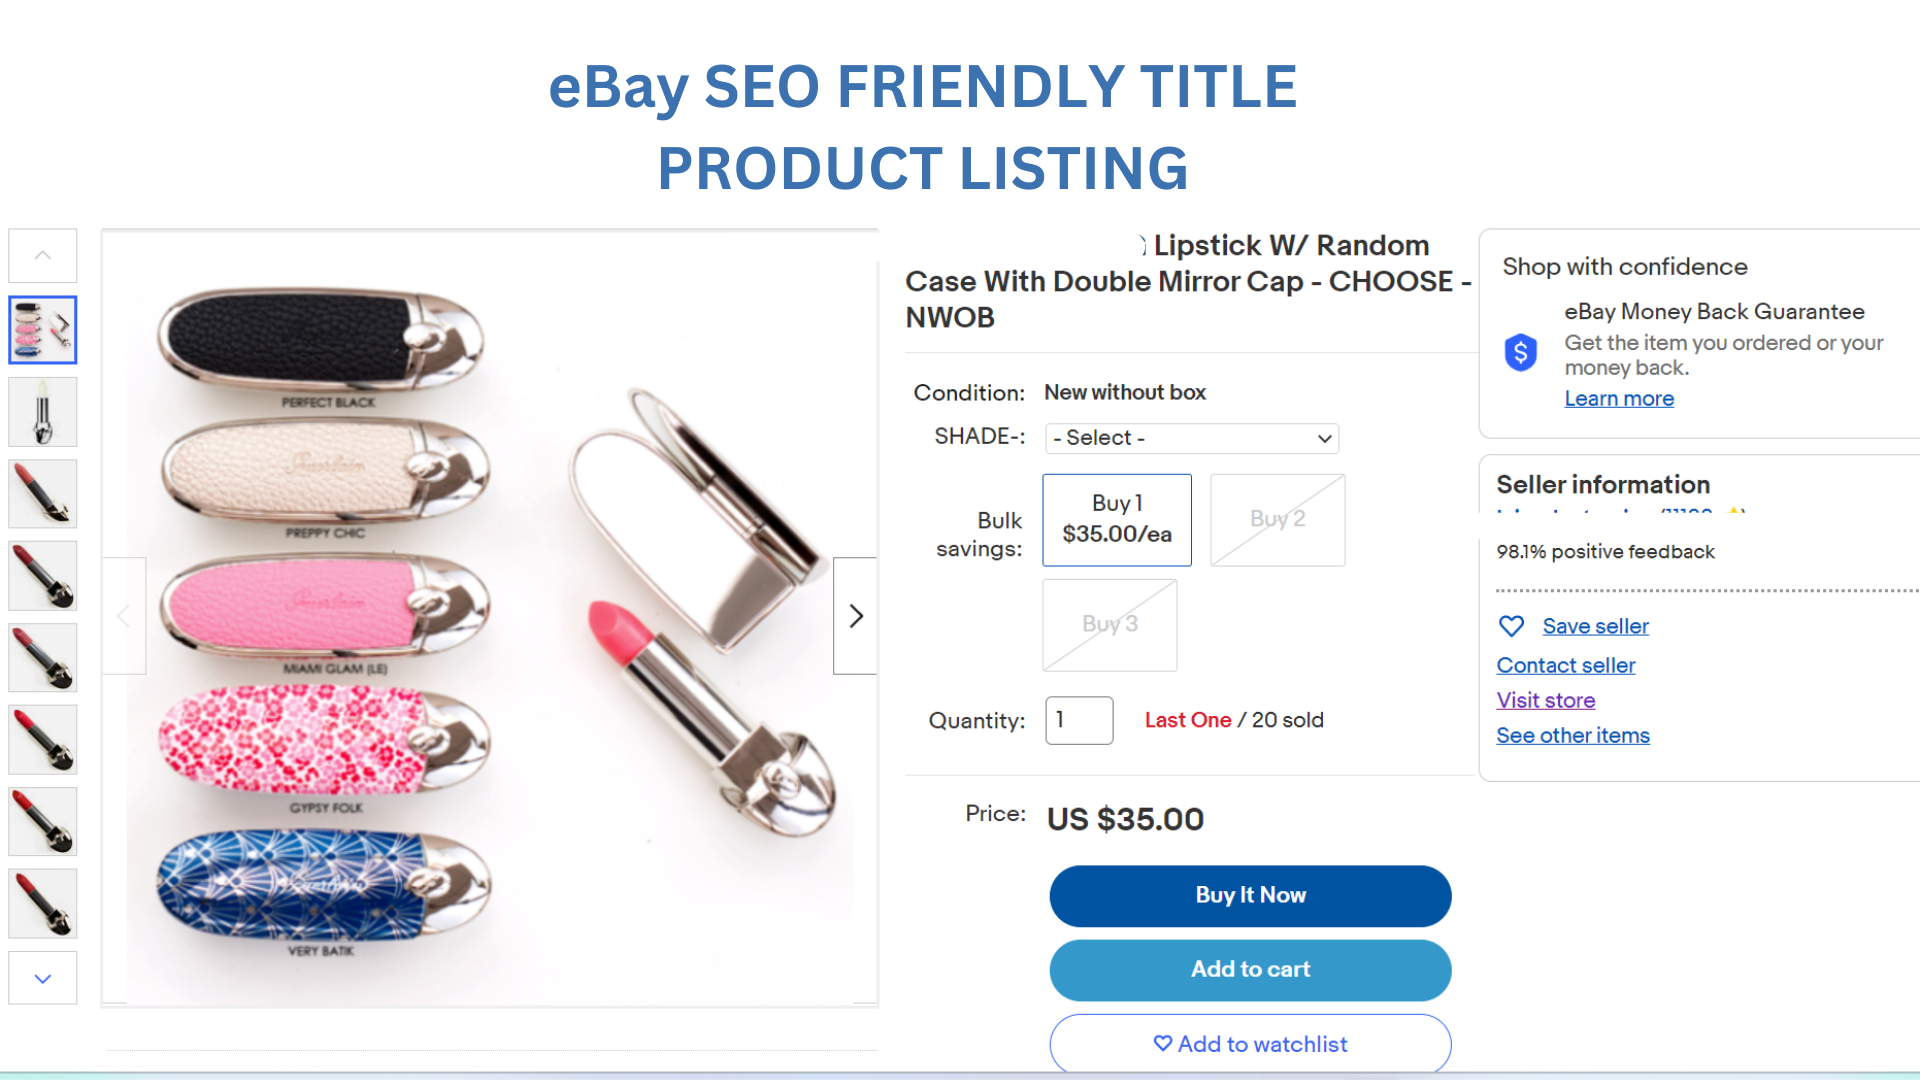Follow the See other items link
Screen dimensions: 1920x1080
tap(1572, 736)
